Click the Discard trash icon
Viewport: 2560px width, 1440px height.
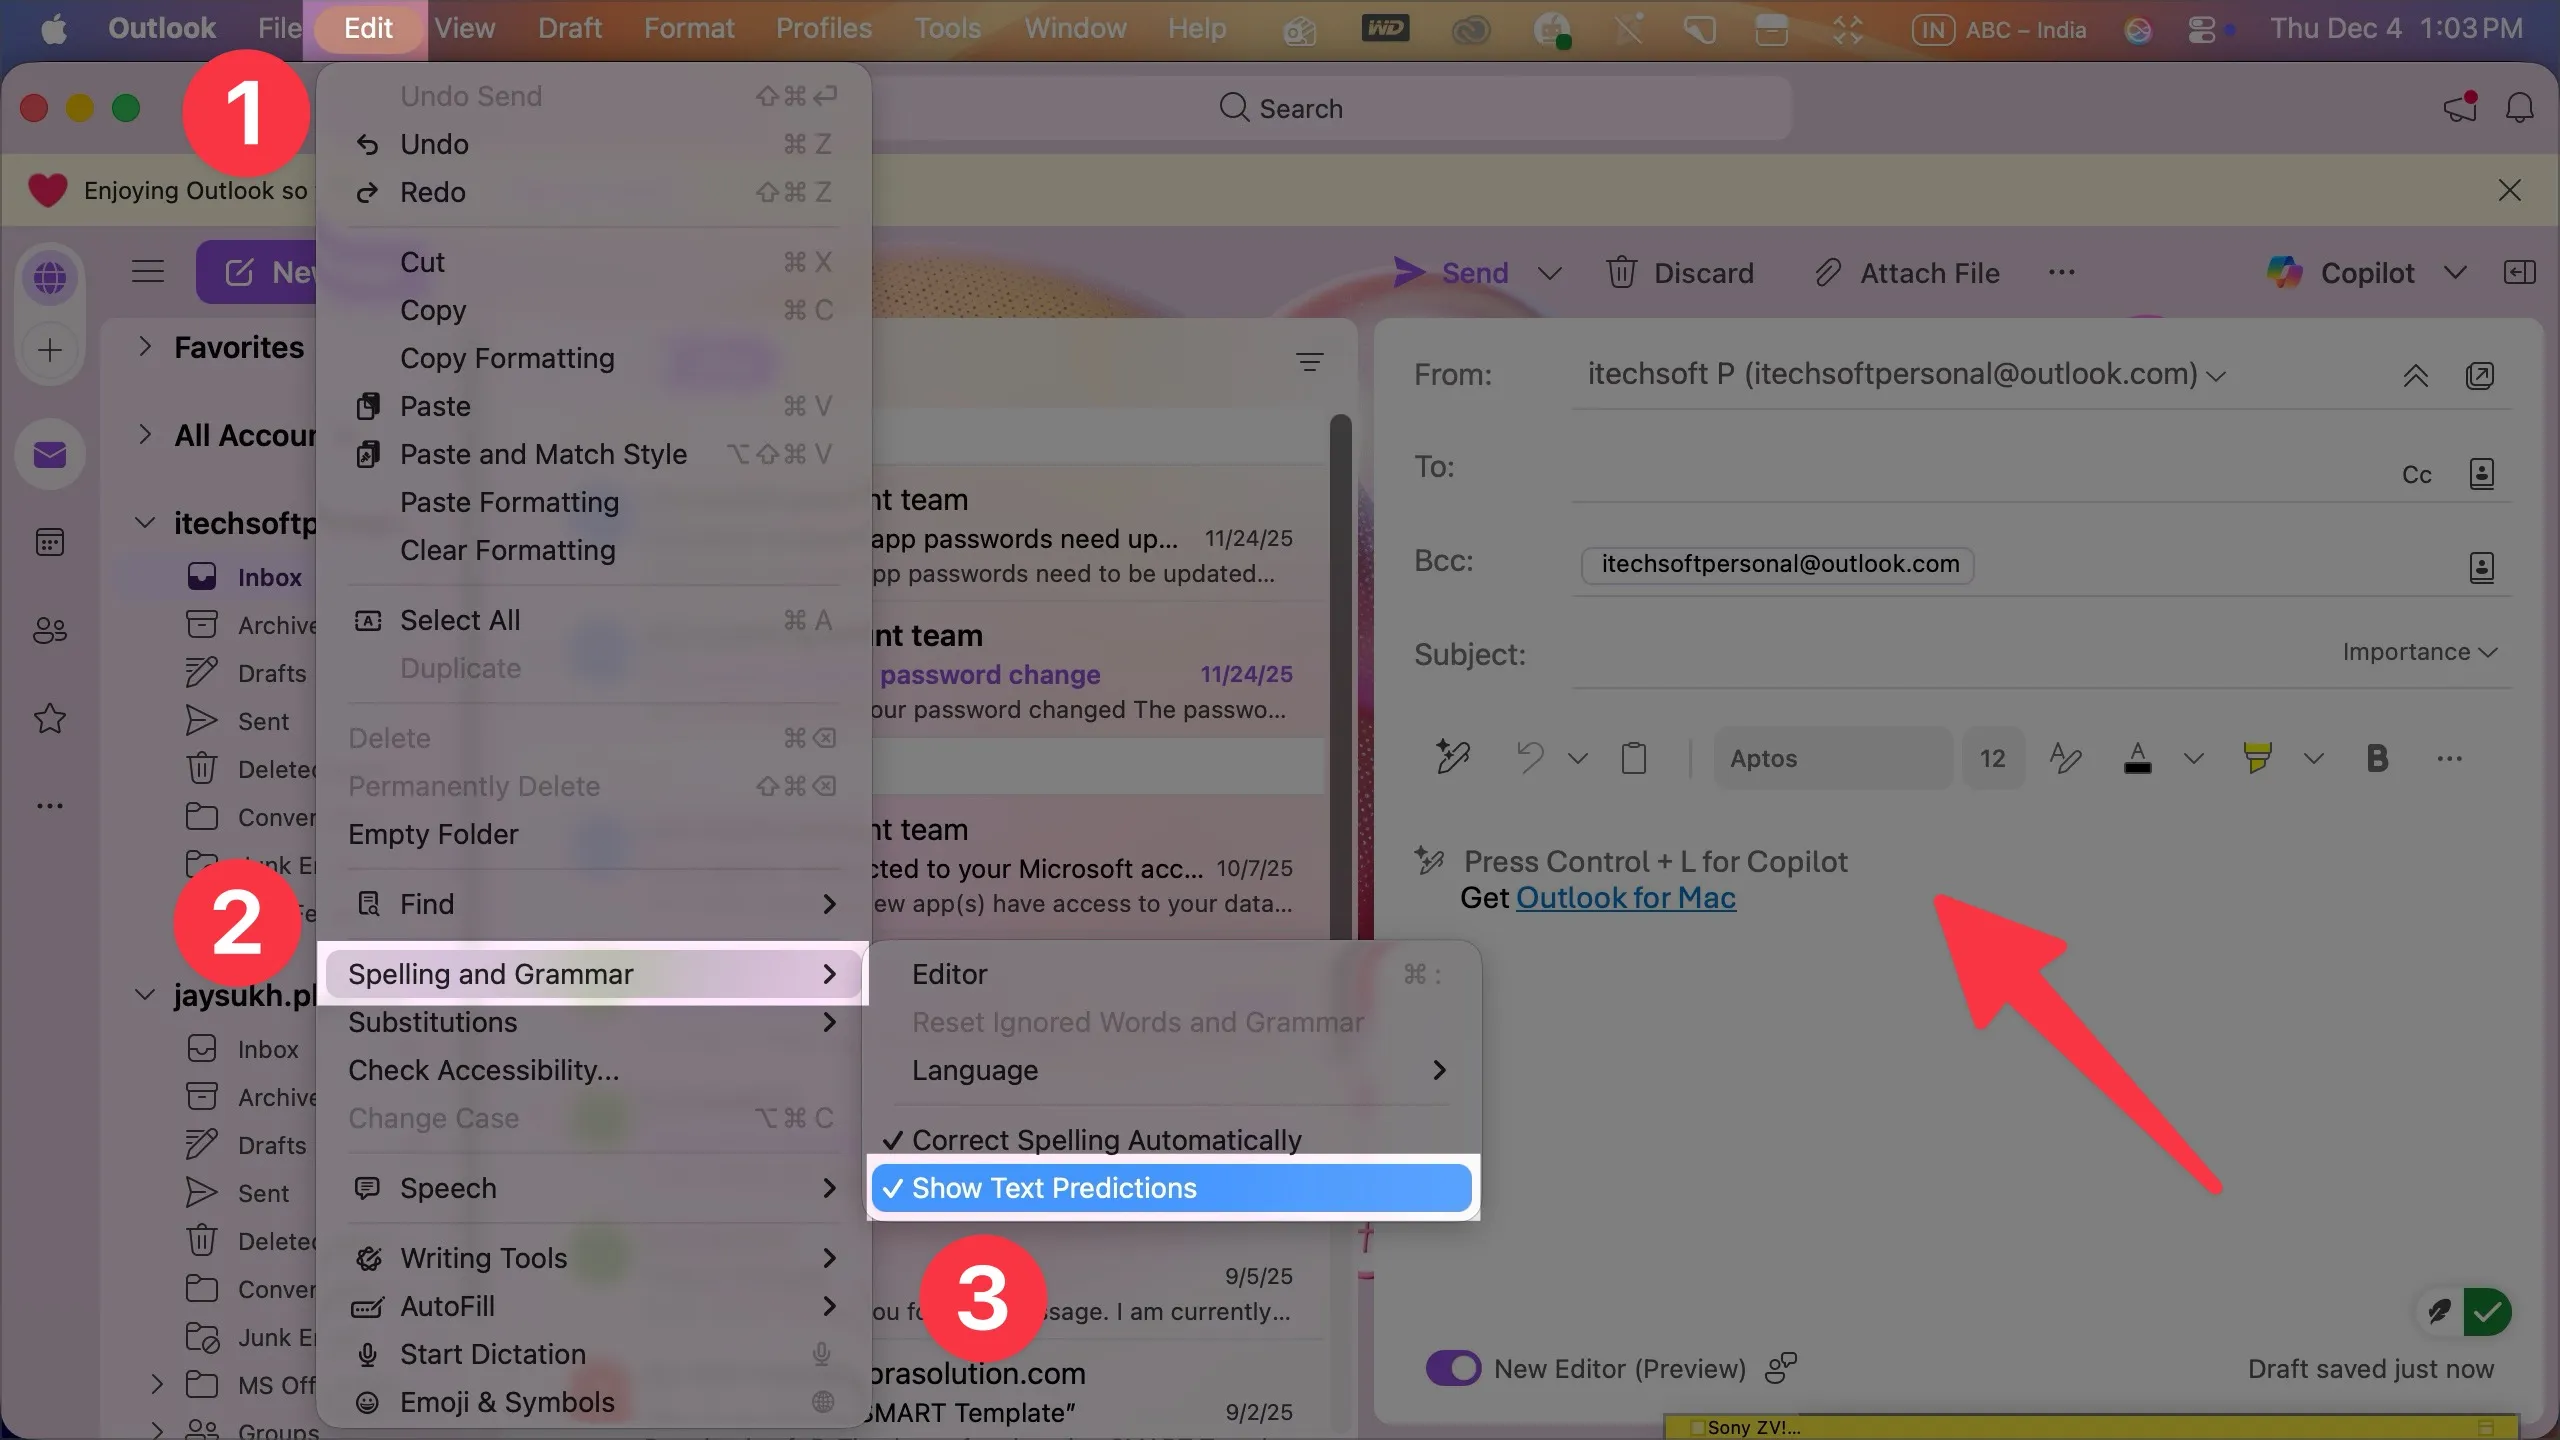point(1621,272)
